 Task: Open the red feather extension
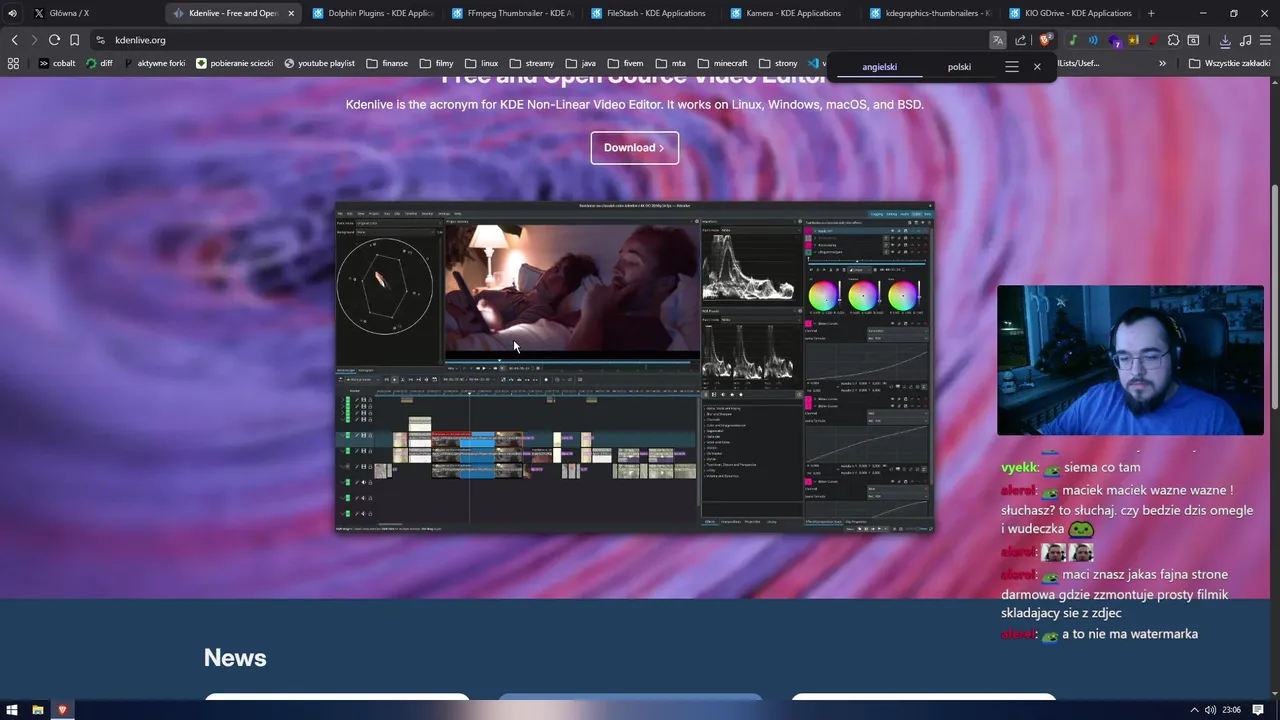[x=1153, y=40]
